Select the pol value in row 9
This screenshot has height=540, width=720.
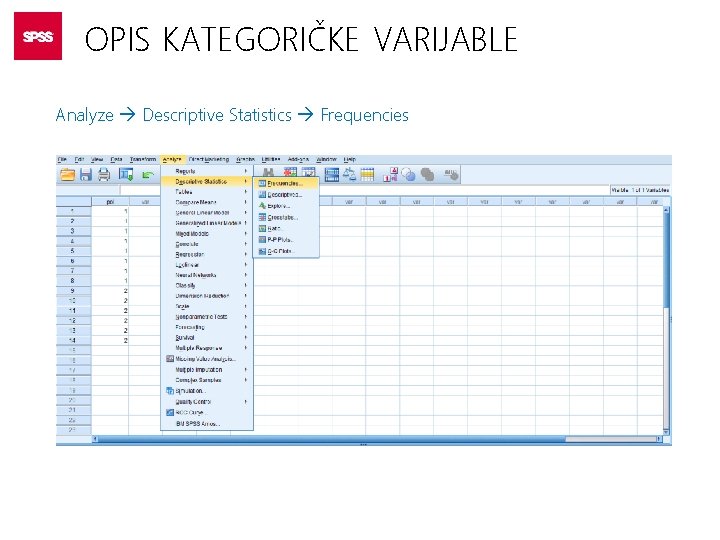click(110, 291)
